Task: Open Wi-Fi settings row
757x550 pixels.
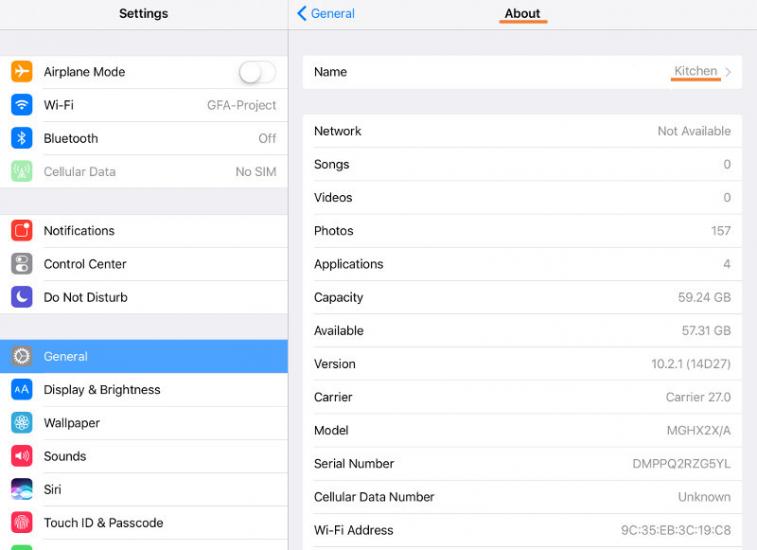Action: [x=144, y=105]
